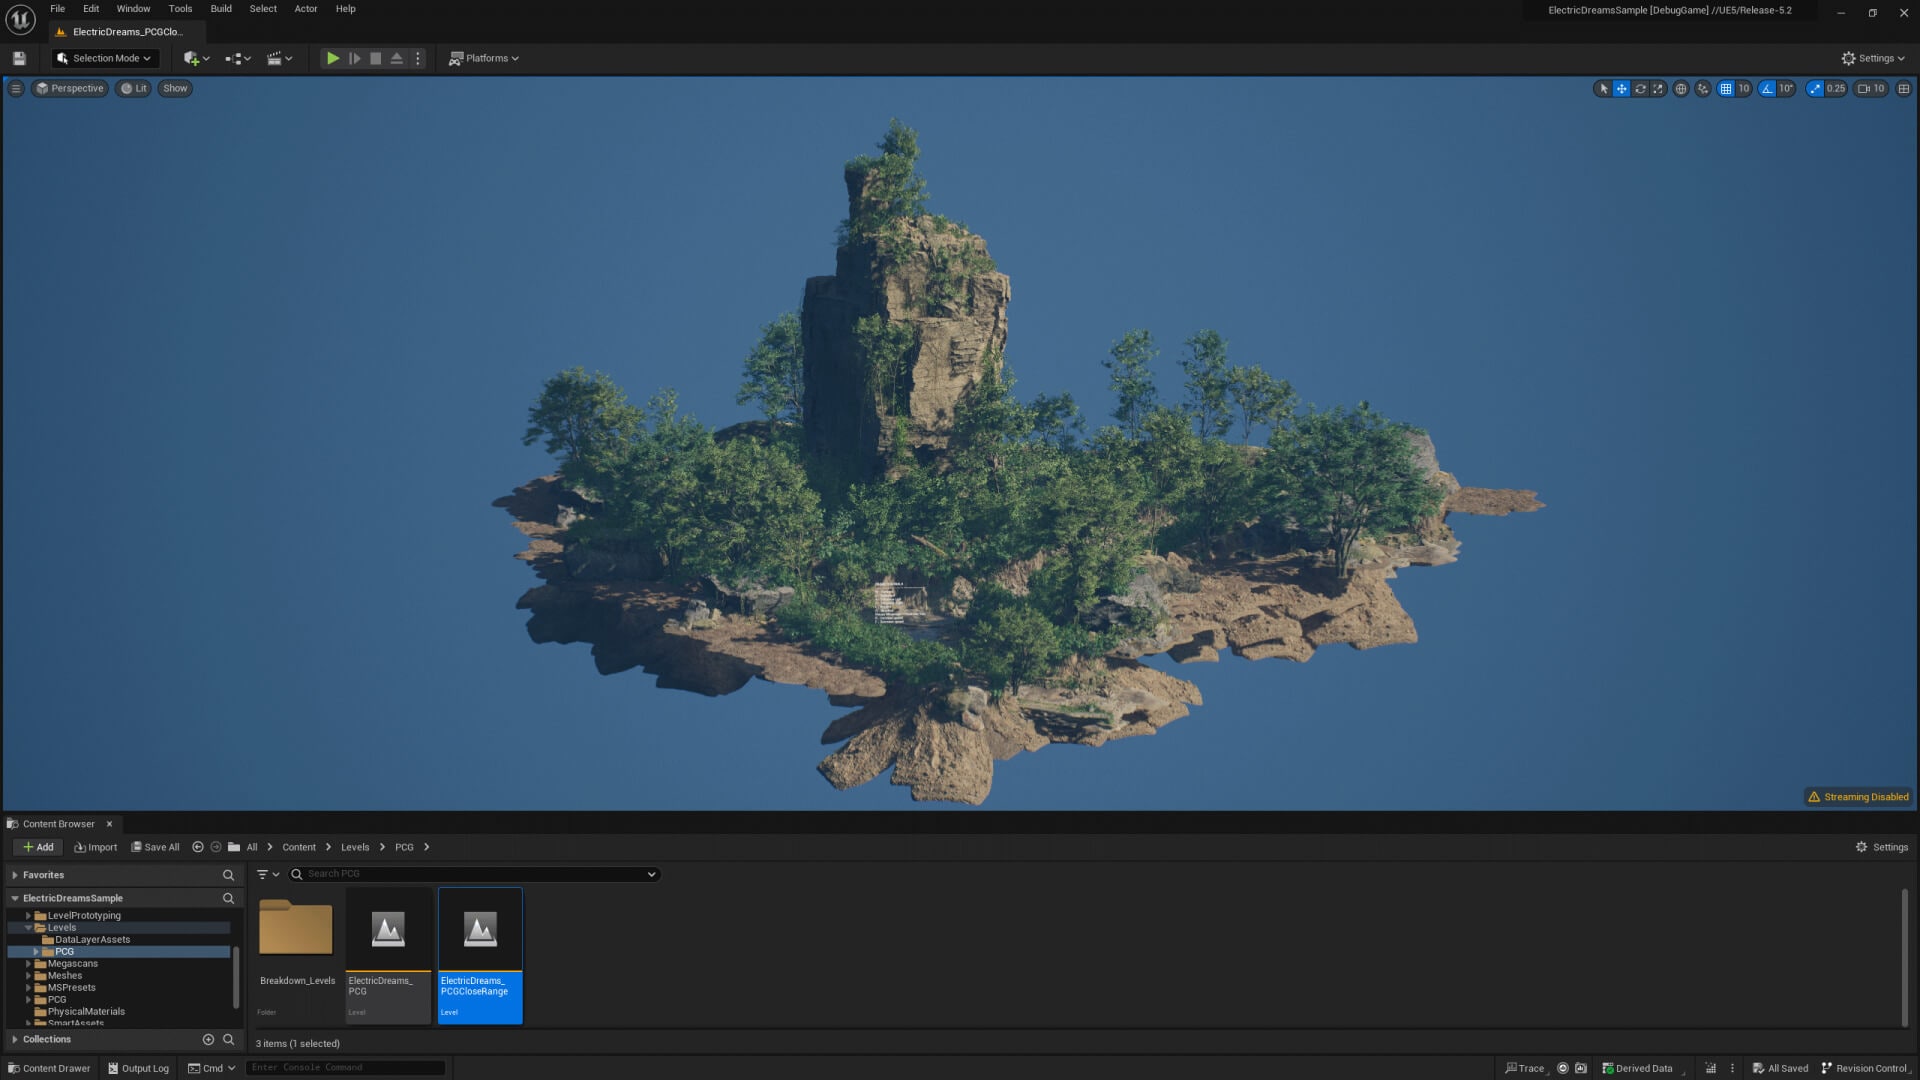Toggle rotation angle snapping
This screenshot has height=1080, width=1920.
(x=1767, y=88)
